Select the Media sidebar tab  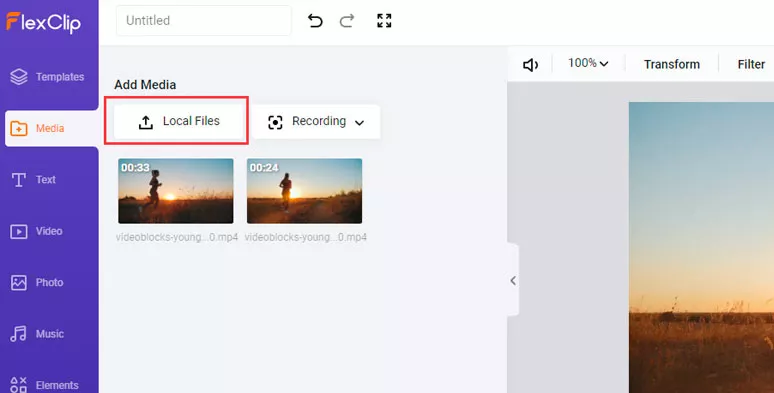pyautogui.click(x=51, y=128)
